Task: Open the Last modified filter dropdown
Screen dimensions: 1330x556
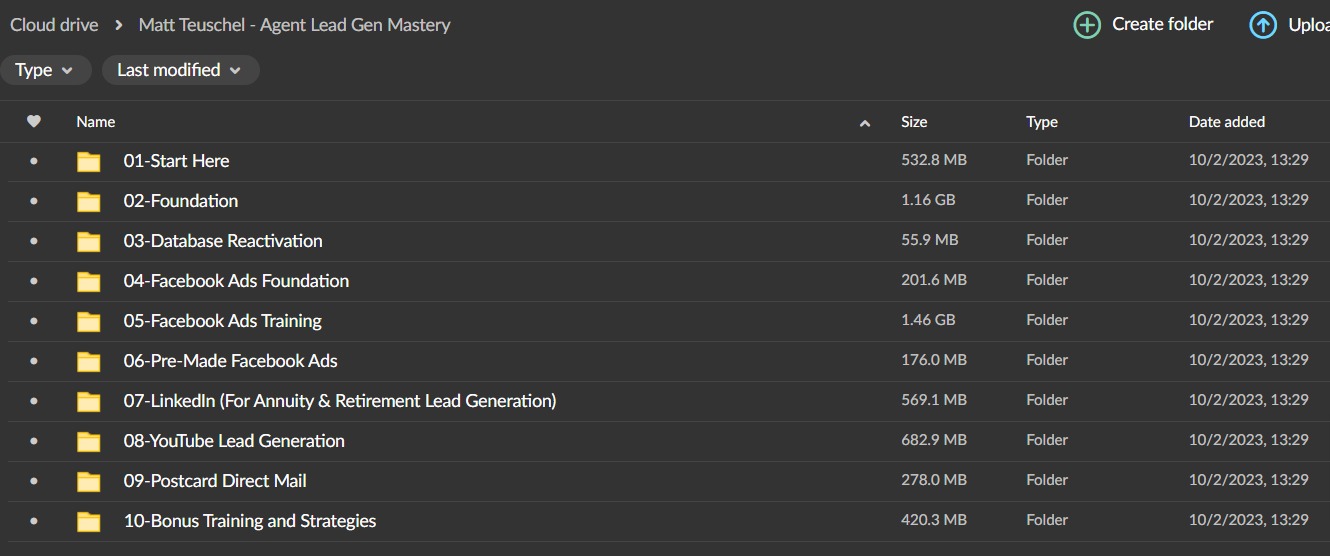Action: [180, 70]
